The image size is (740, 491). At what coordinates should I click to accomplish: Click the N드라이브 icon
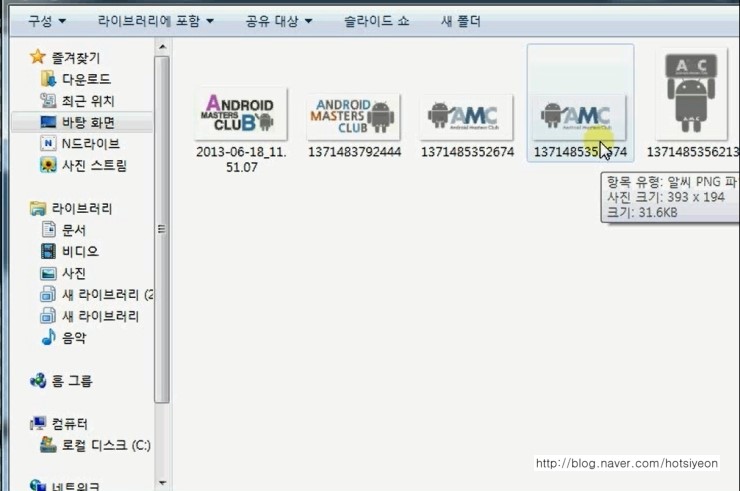(48, 143)
